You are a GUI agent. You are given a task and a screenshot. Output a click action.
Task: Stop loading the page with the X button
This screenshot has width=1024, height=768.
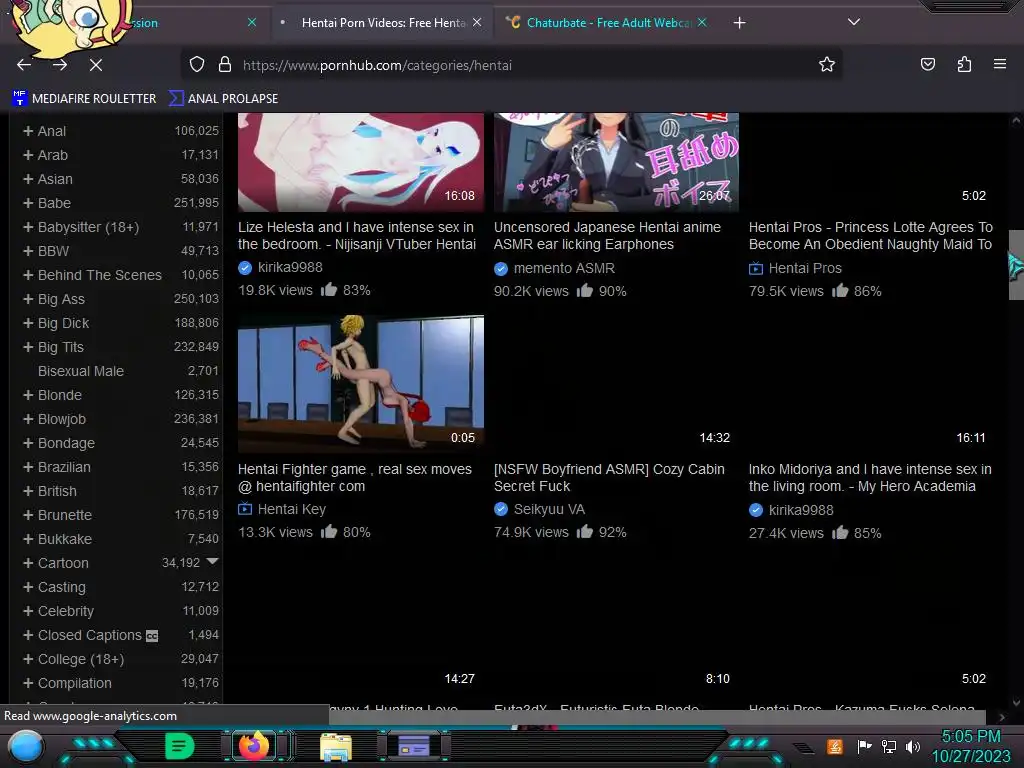click(x=95, y=65)
